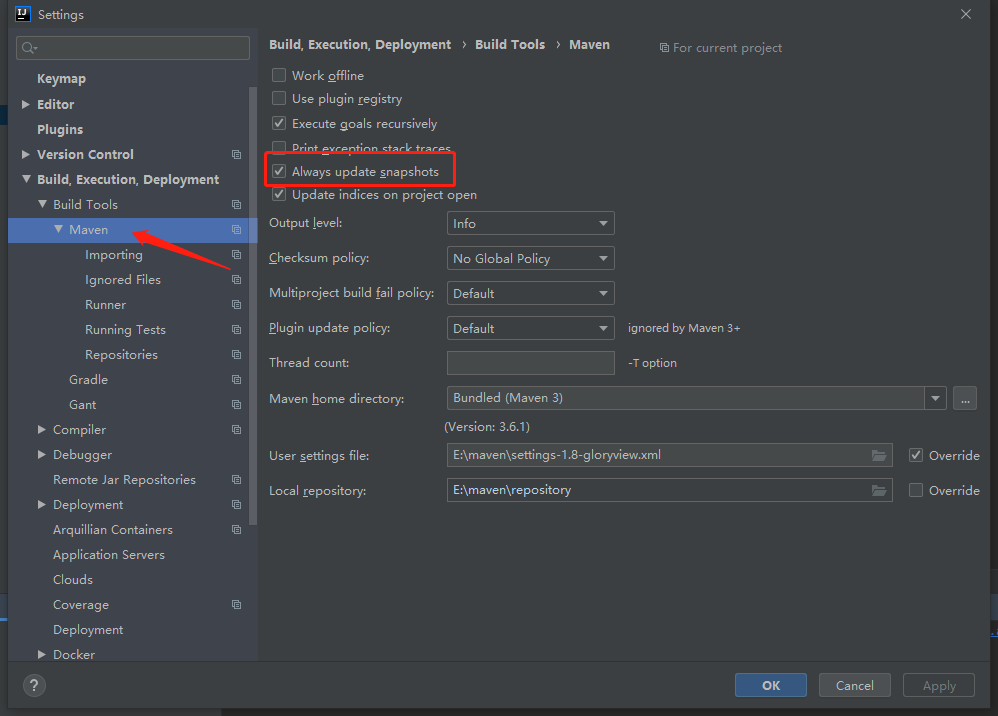Image resolution: width=998 pixels, height=716 pixels.
Task: Open the Clouds settings page
Action: 73,580
